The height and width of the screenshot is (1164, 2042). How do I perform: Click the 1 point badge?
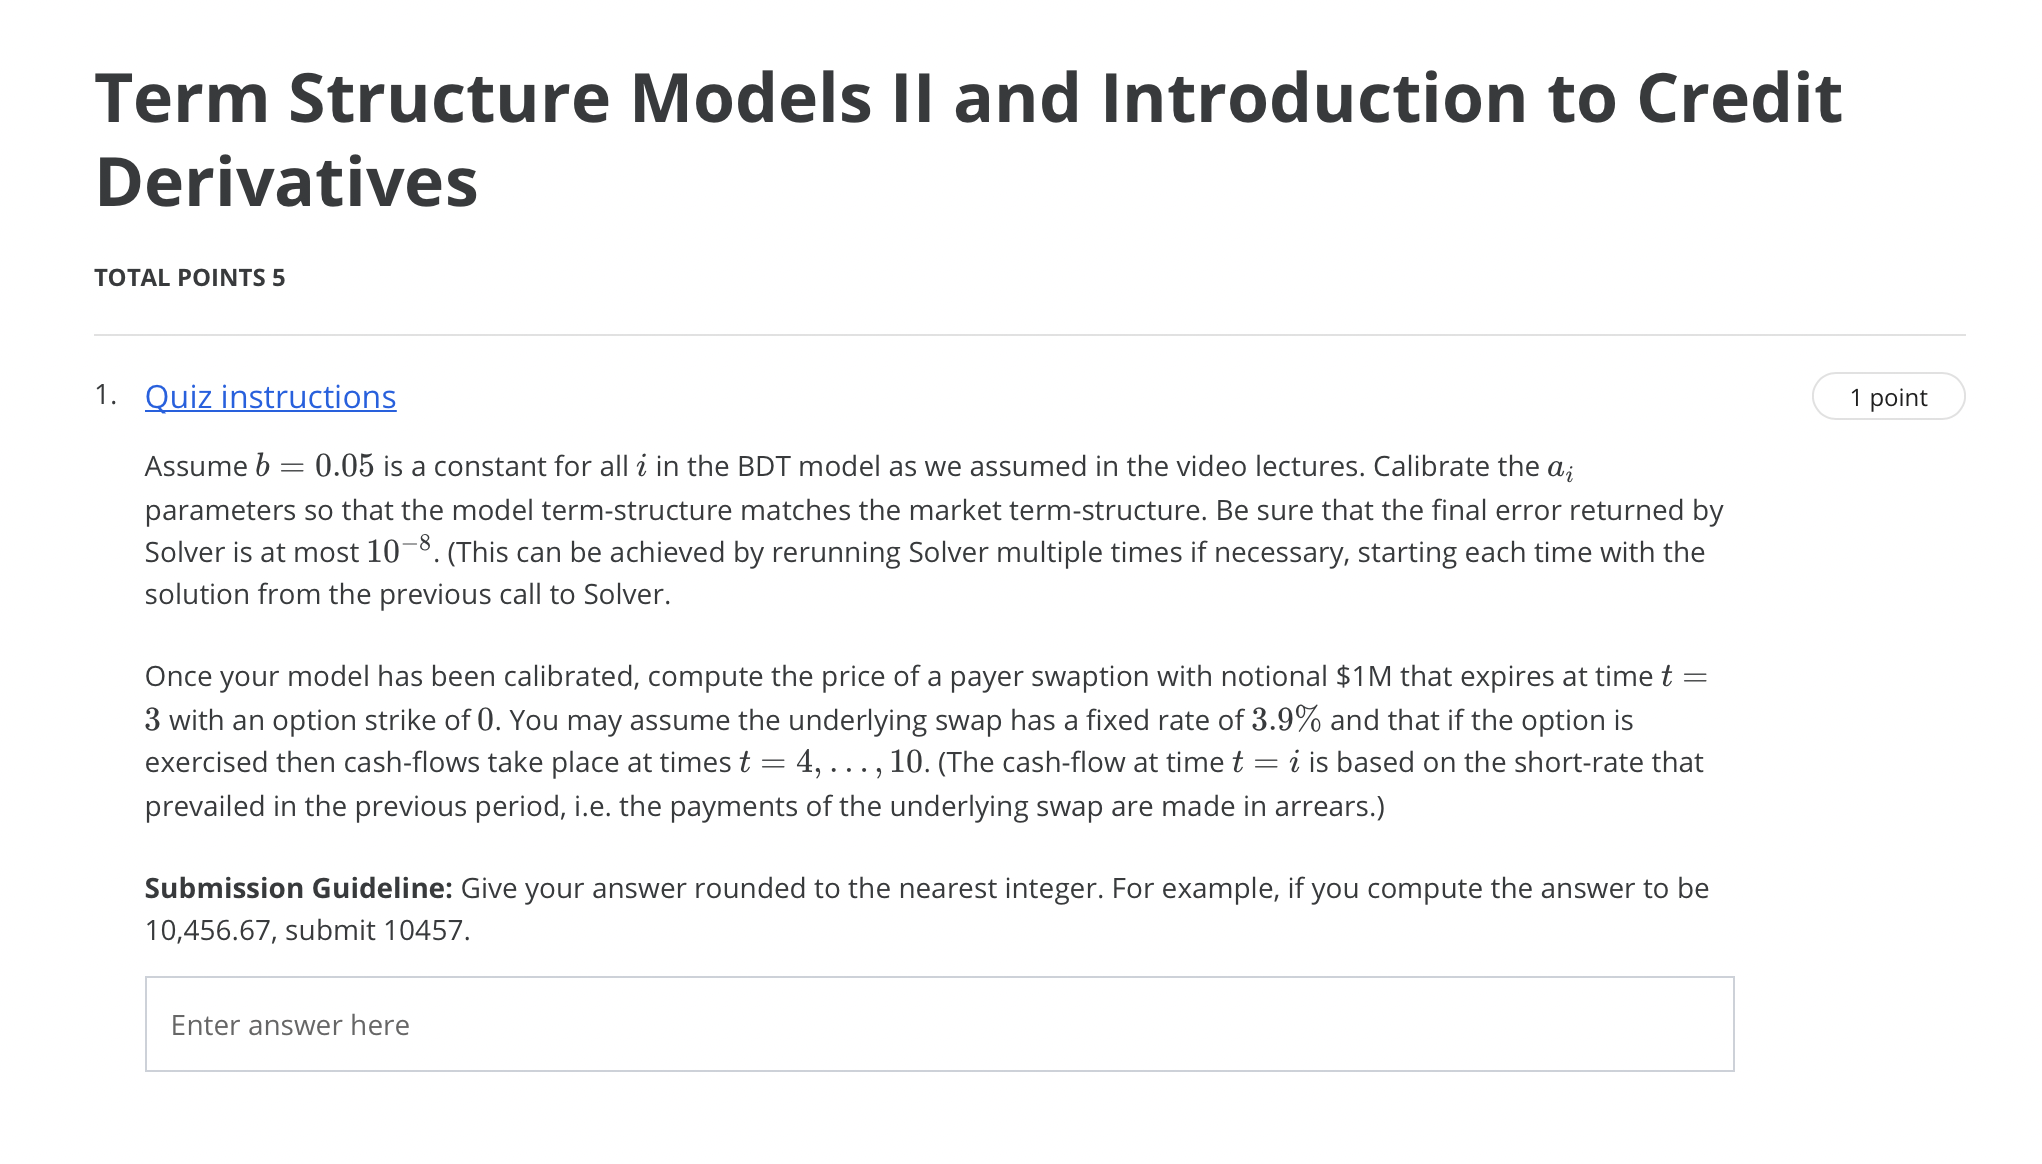tap(1888, 397)
